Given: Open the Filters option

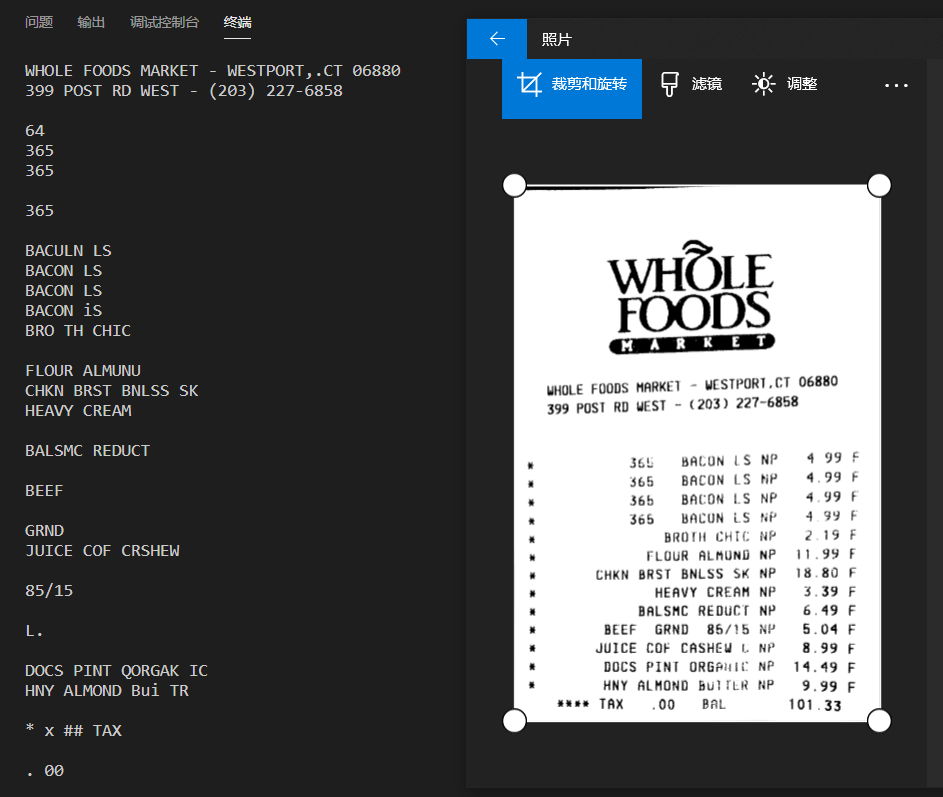Looking at the screenshot, I should (691, 84).
